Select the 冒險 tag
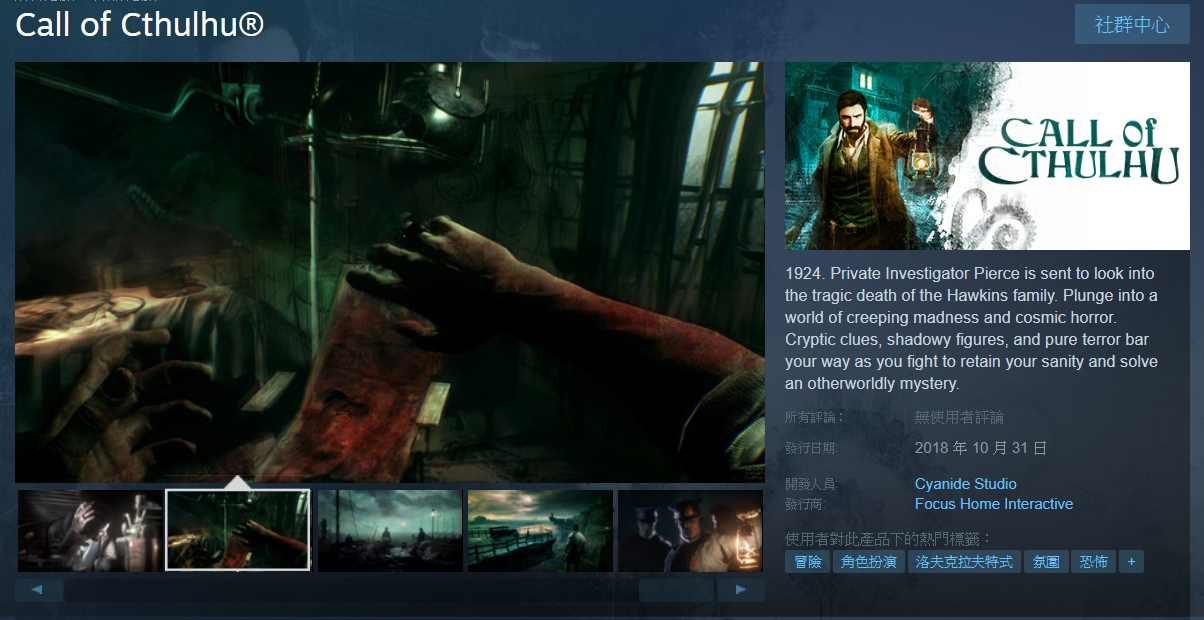Screen dimensions: 1204x620 (x=807, y=562)
